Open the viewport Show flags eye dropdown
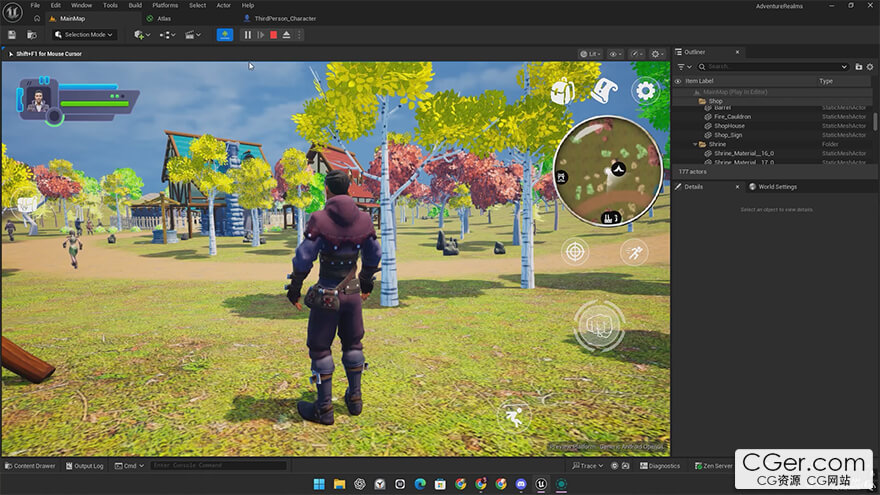Viewport: 880px width, 495px height. [x=616, y=54]
